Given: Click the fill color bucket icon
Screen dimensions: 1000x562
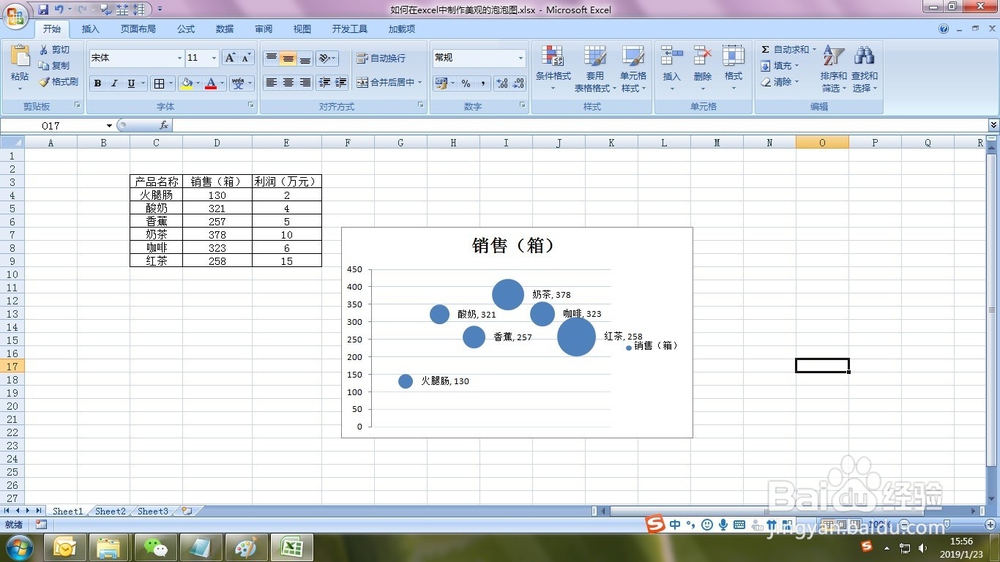Looking at the screenshot, I should (x=187, y=83).
